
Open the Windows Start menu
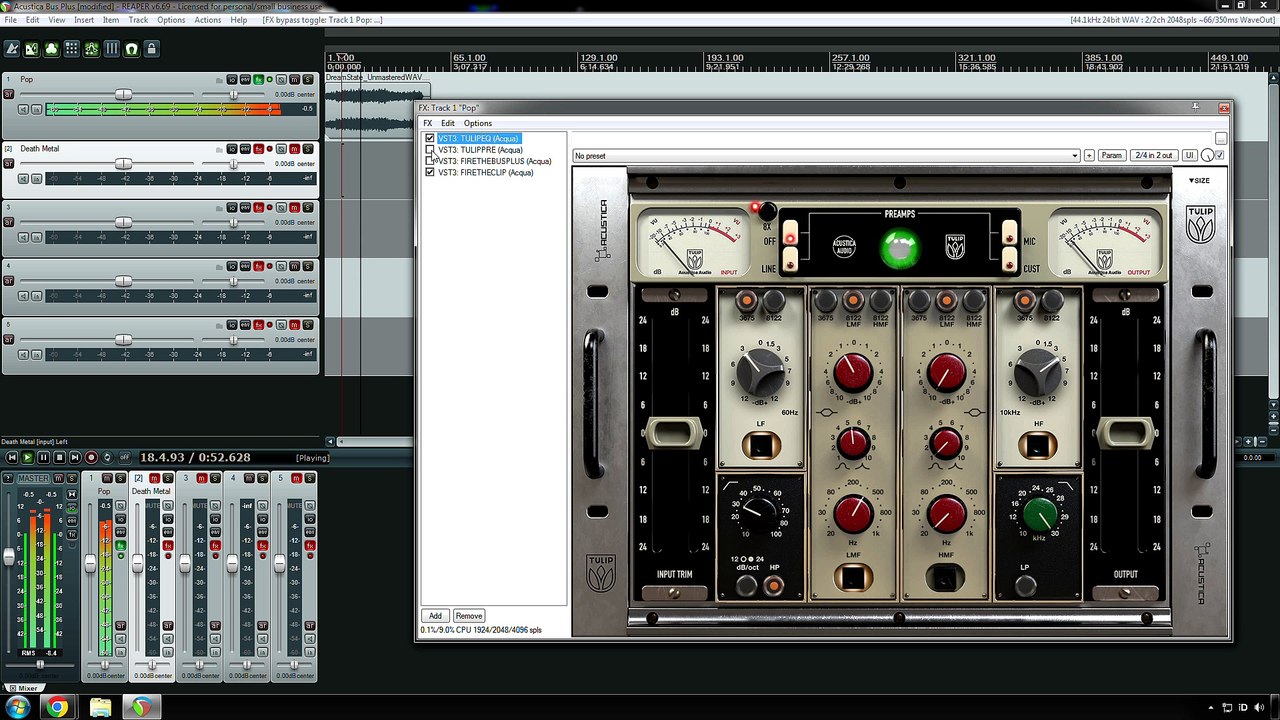click(x=17, y=708)
